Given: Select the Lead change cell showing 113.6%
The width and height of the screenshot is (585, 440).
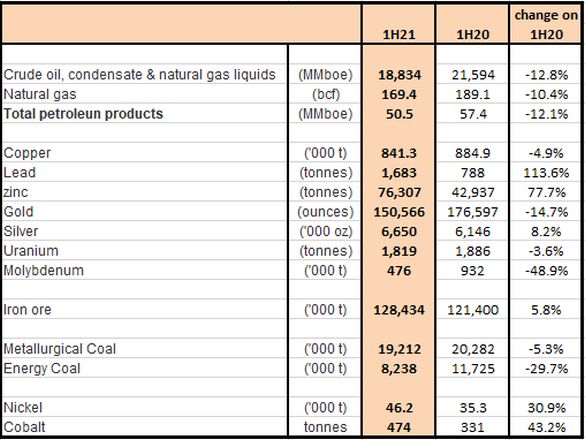Looking at the screenshot, I should (x=546, y=172).
